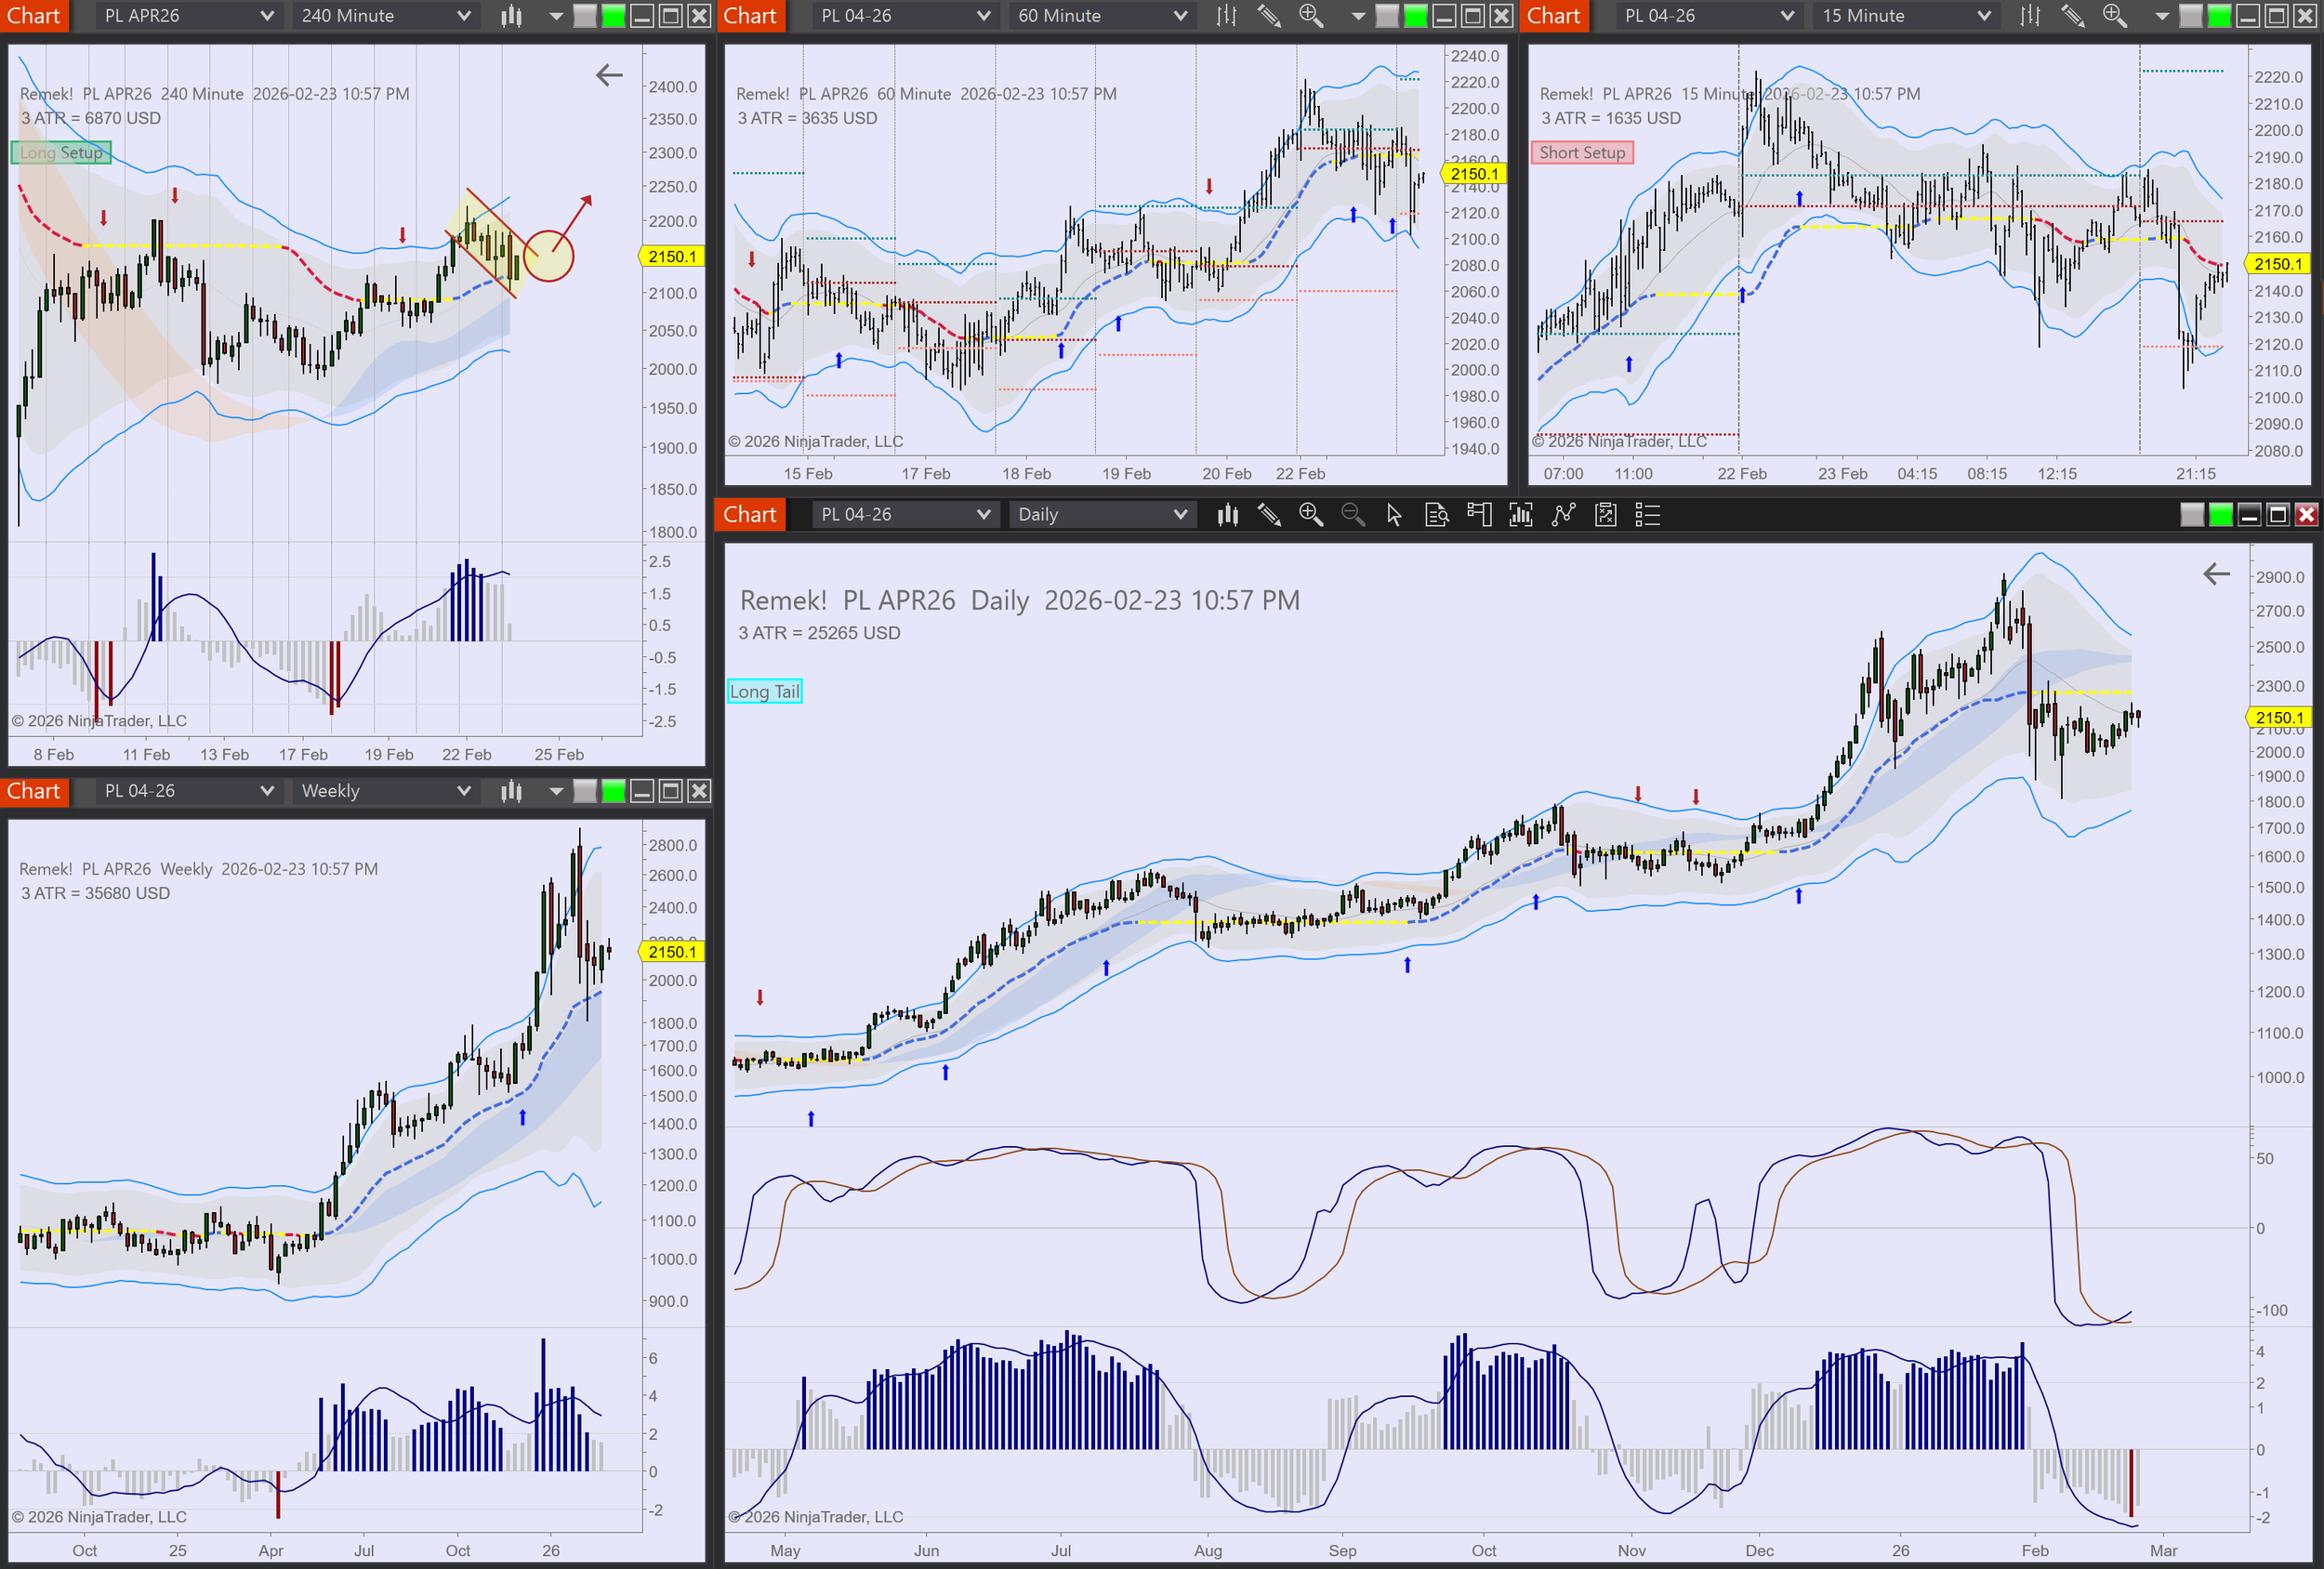Screen dimensions: 2324x1569
Task: Open Chart Trader icon on Daily chart
Action: tap(1479, 515)
